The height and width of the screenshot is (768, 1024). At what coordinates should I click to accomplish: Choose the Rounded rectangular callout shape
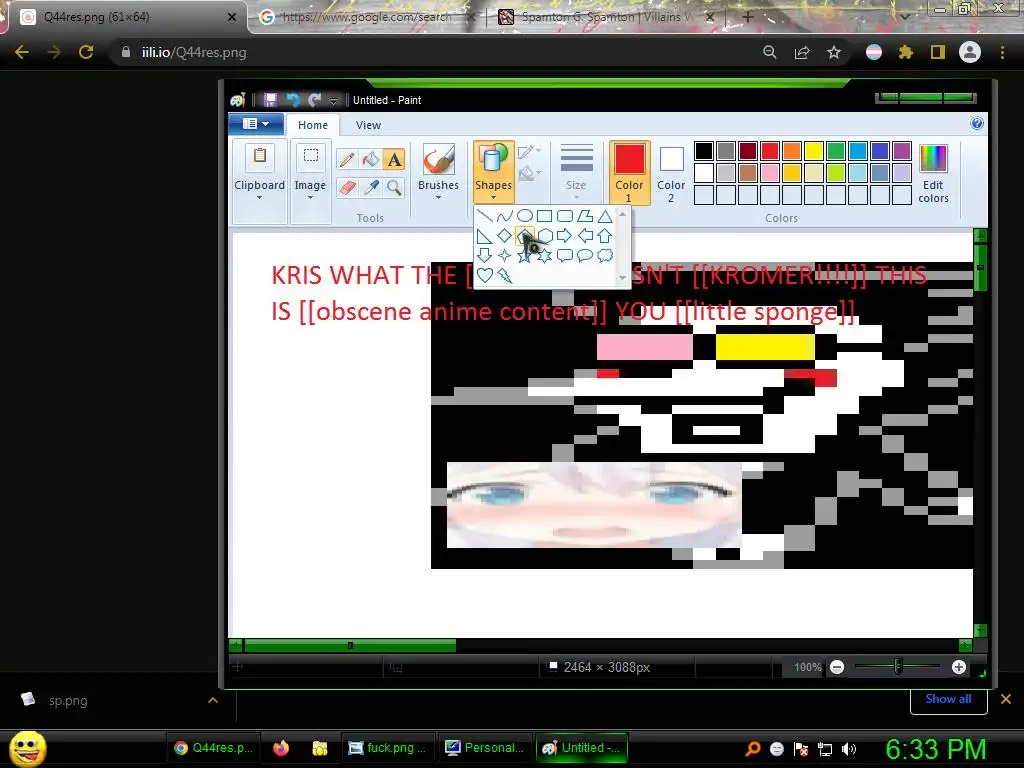click(565, 255)
